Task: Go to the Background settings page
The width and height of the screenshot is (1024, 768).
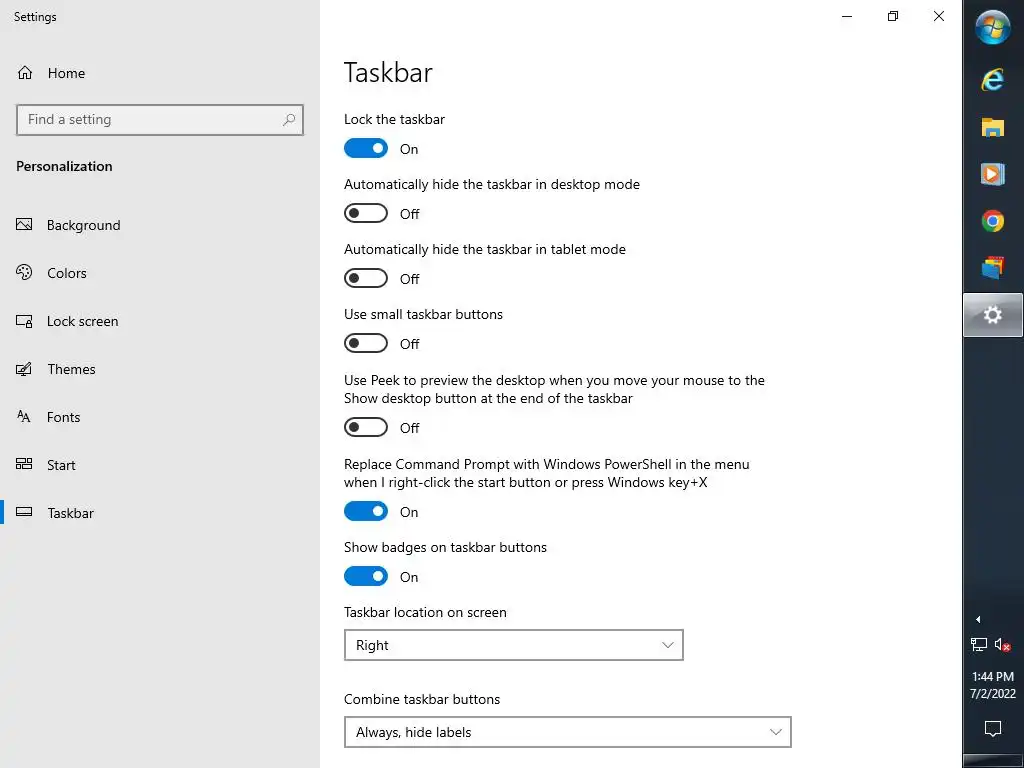Action: [x=83, y=225]
